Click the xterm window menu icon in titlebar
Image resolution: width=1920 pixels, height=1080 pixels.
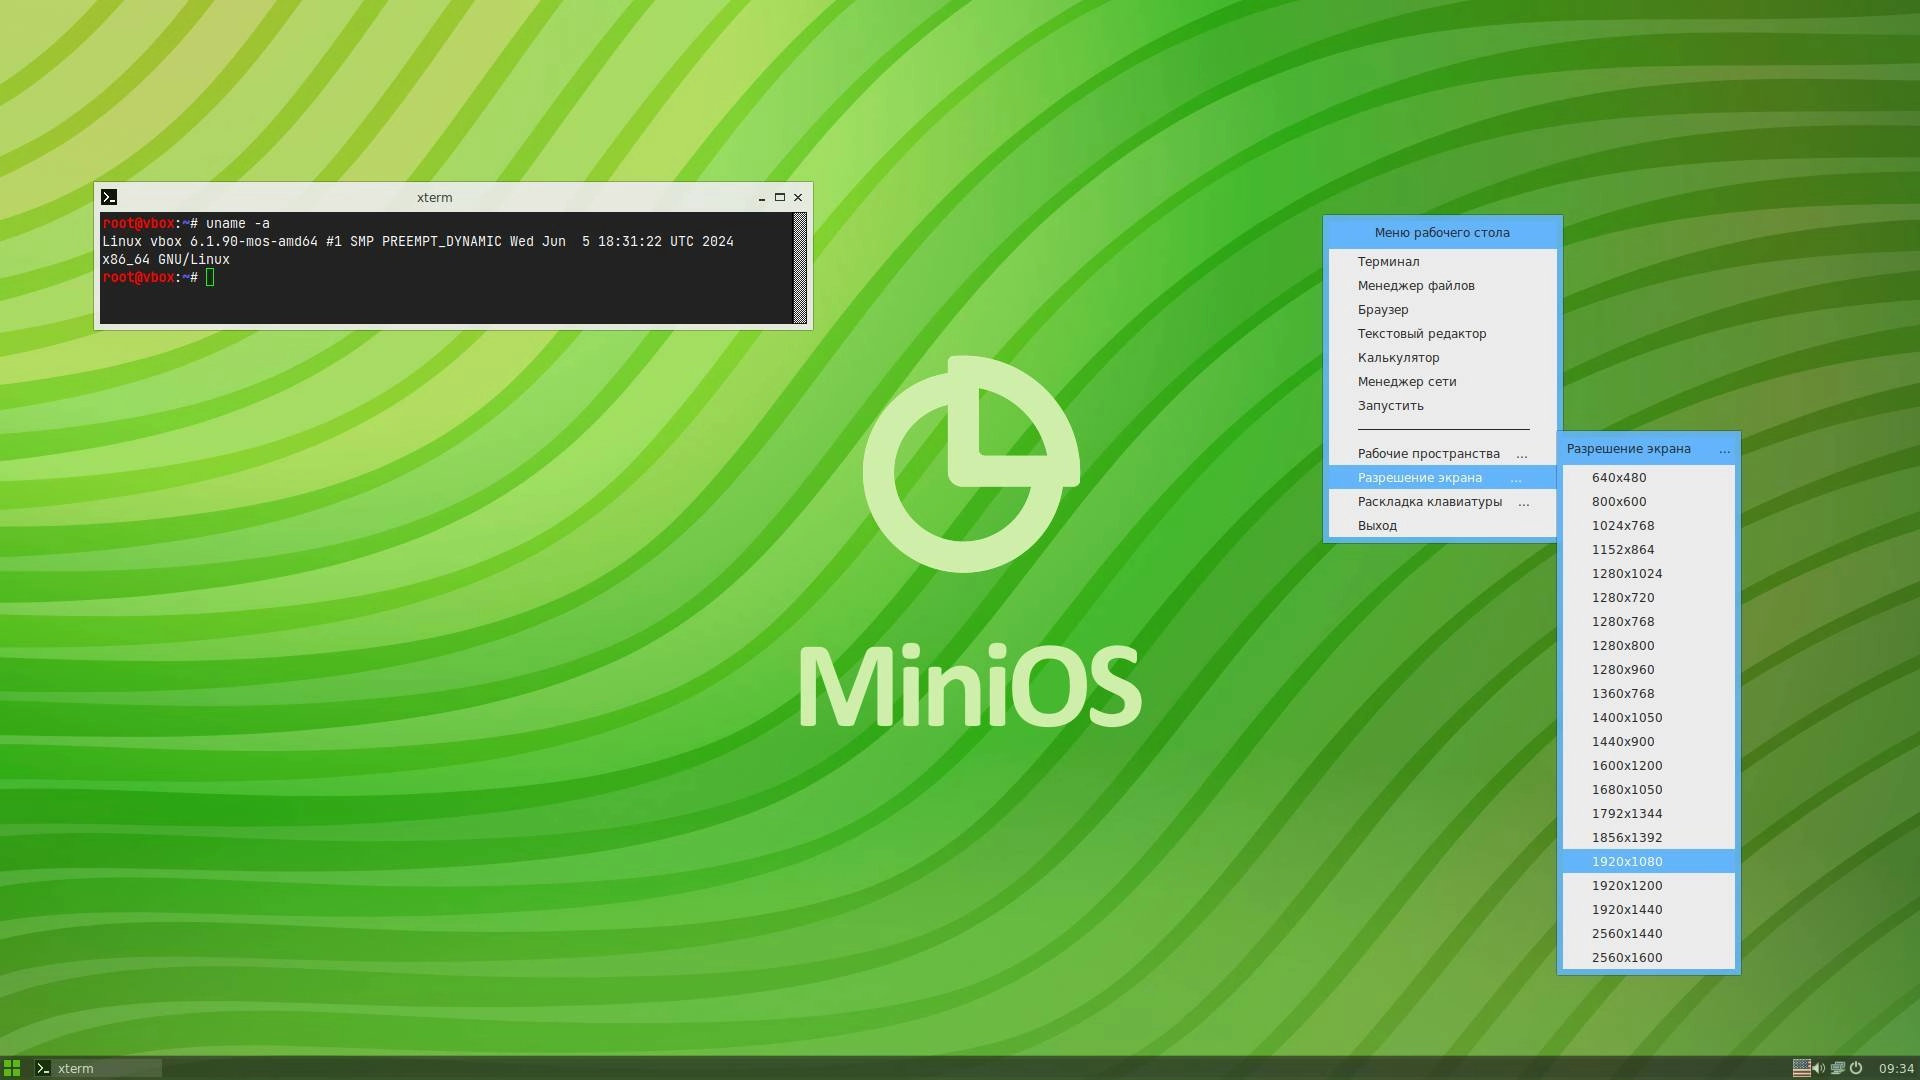(109, 197)
